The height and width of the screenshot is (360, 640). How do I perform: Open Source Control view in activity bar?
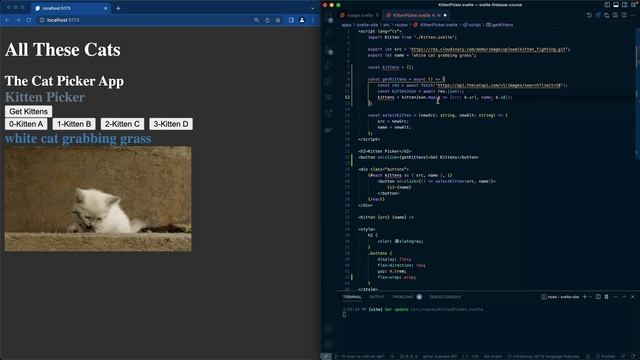pos(329,51)
